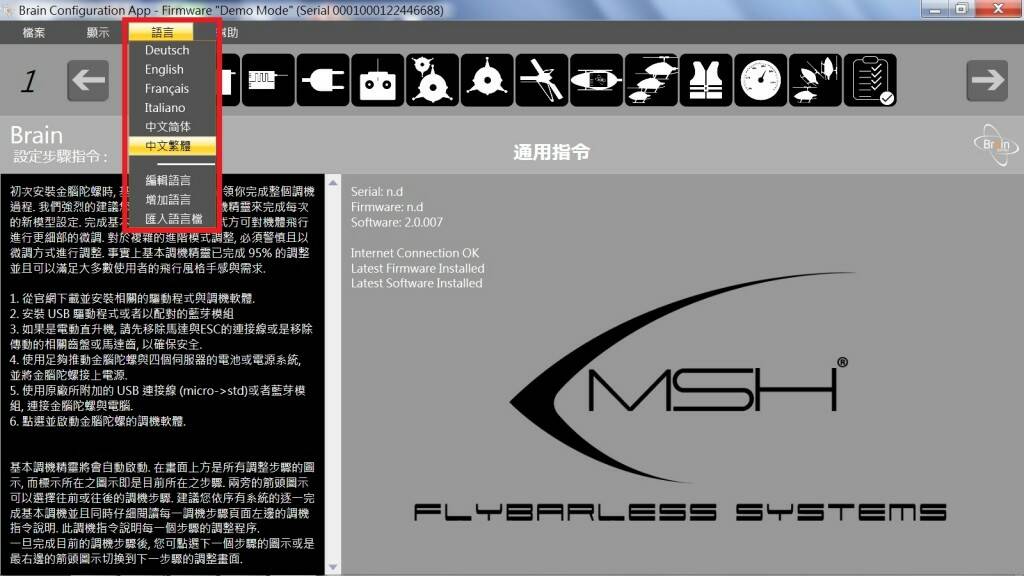Open the power plug connector step icon

(323, 80)
